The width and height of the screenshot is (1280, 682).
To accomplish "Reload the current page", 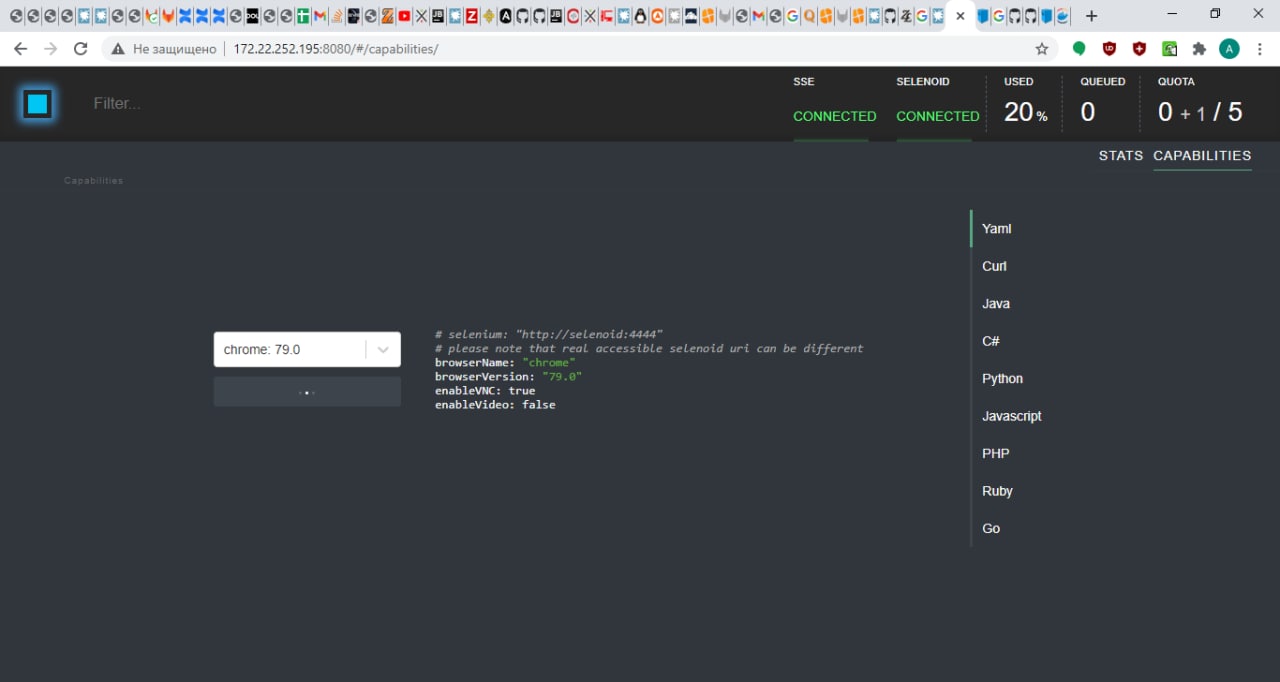I will pyautogui.click(x=81, y=48).
